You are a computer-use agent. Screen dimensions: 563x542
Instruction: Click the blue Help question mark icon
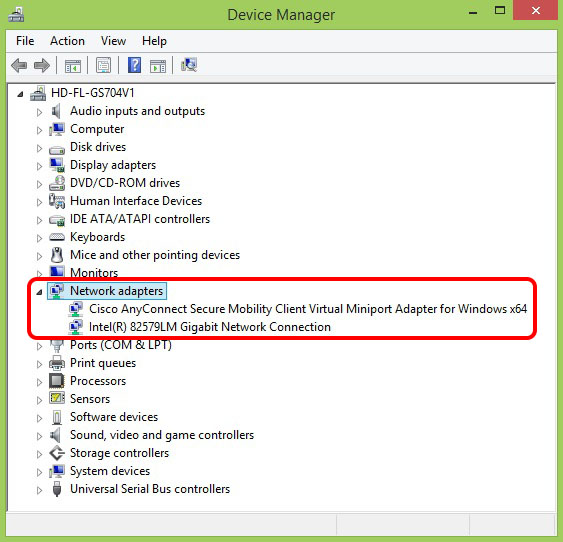pos(134,65)
